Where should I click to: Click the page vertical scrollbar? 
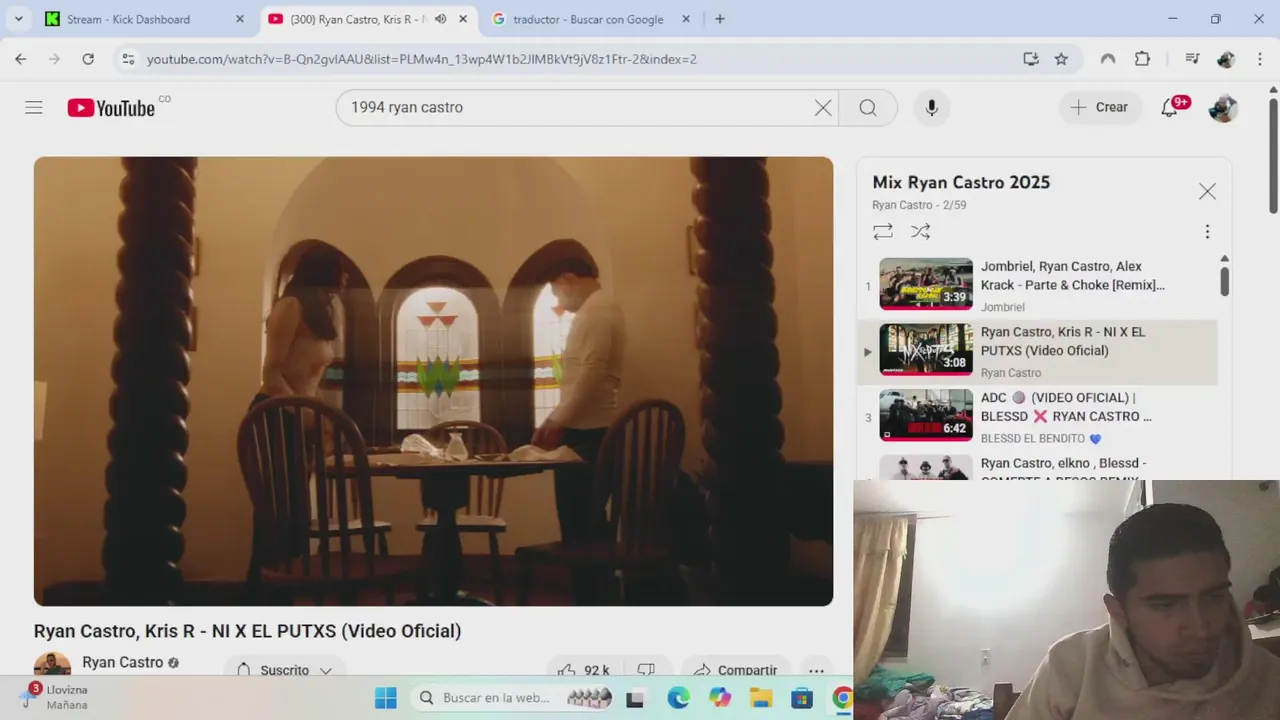click(x=1273, y=155)
